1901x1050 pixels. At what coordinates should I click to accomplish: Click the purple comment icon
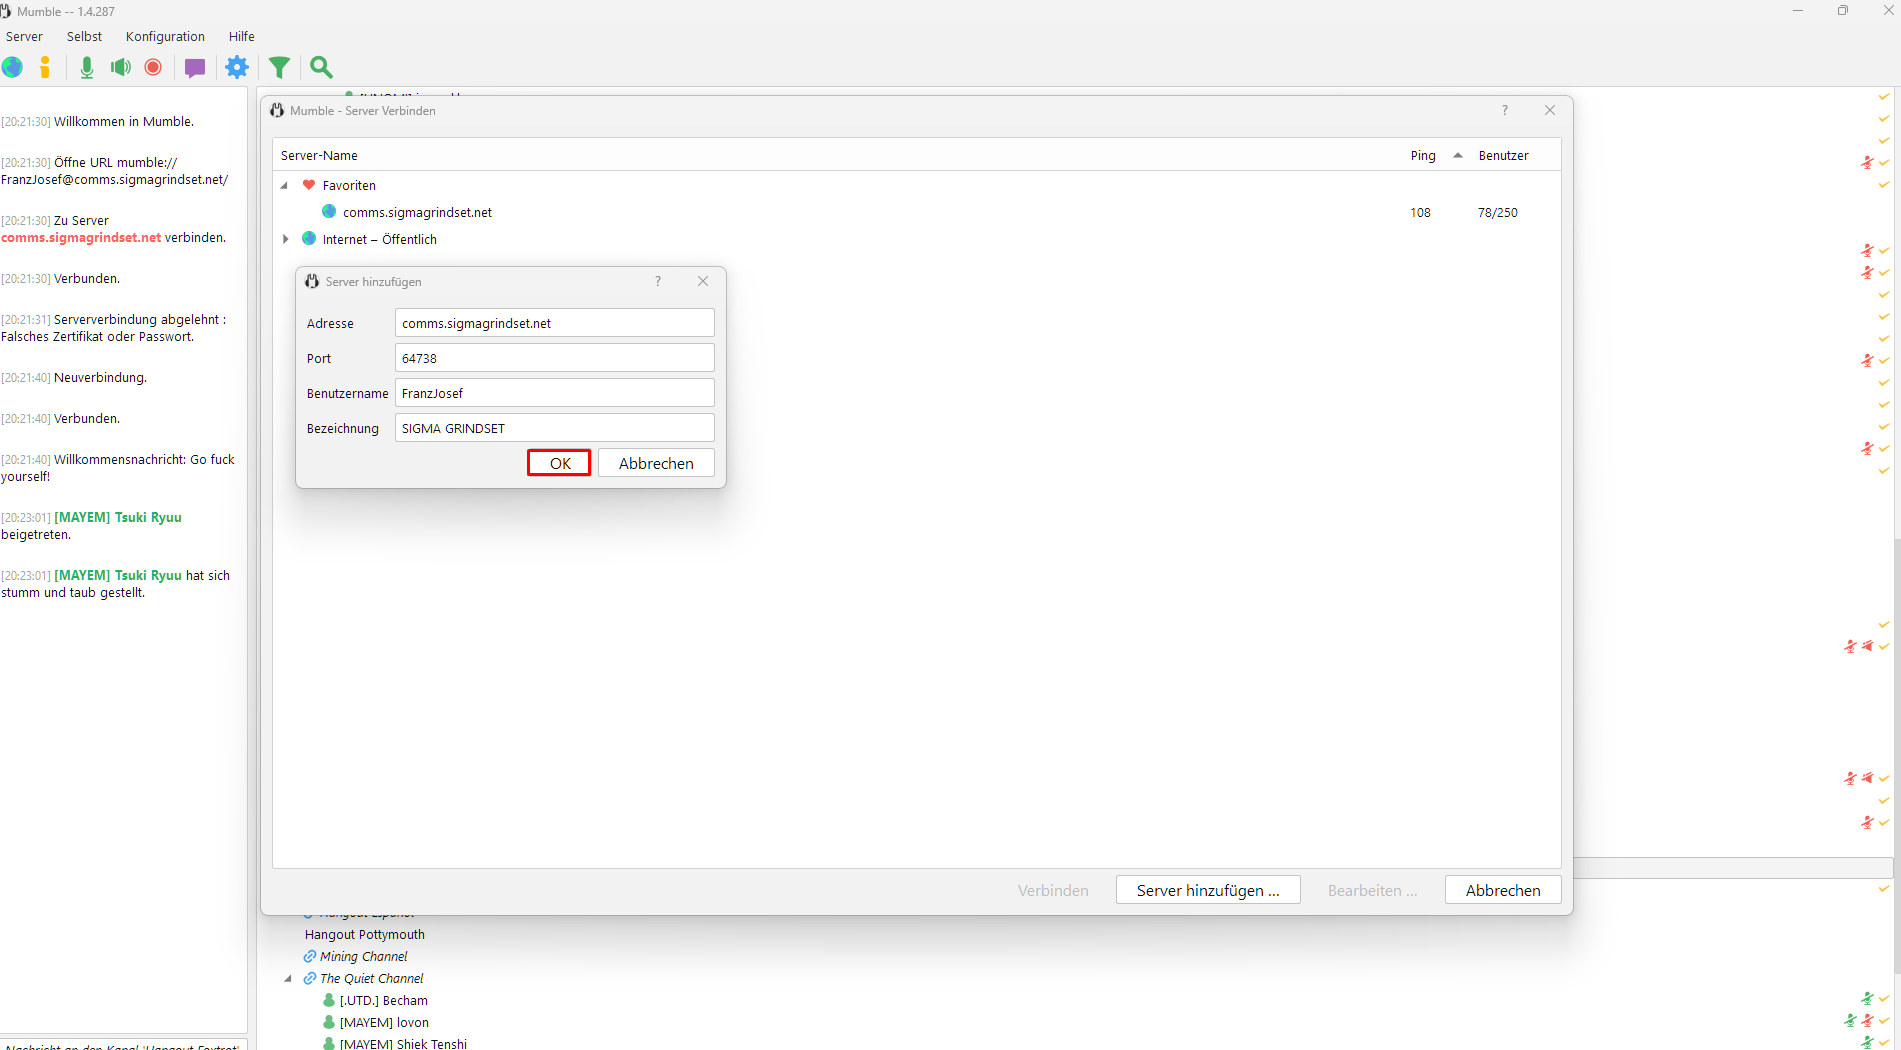point(195,67)
